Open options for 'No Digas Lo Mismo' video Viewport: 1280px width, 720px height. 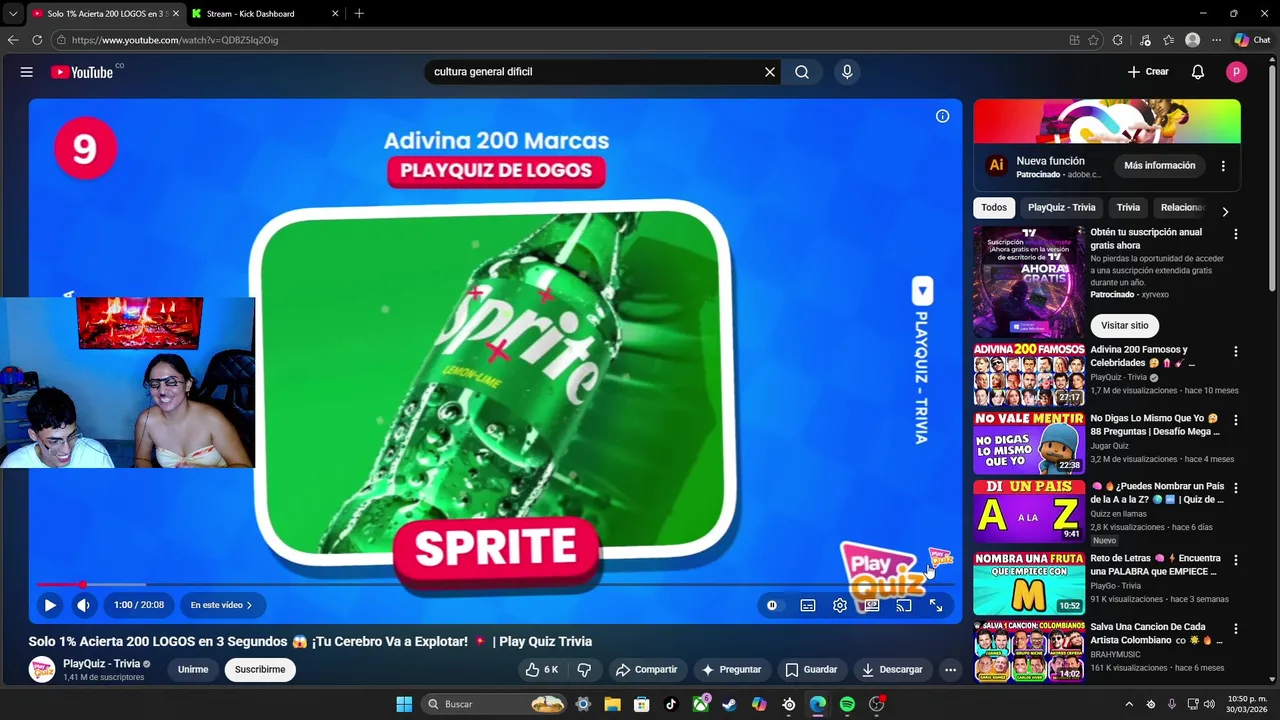1236,420
